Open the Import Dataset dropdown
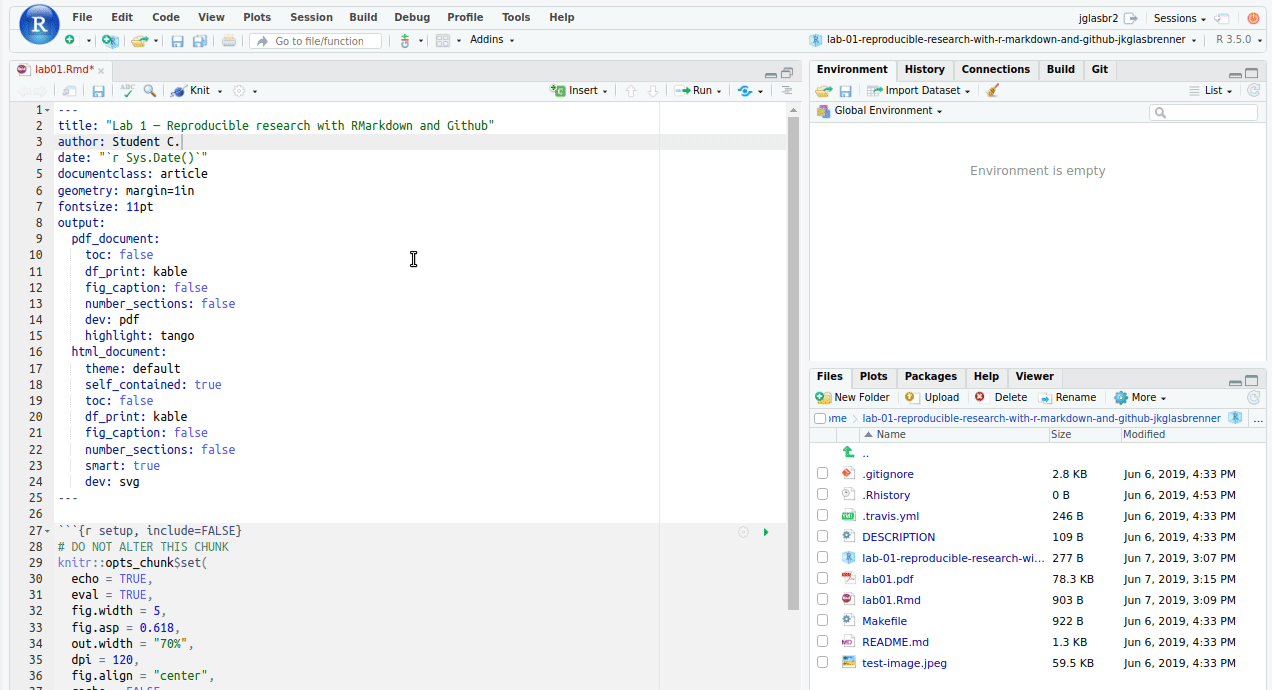The height and width of the screenshot is (690, 1272). [x=919, y=91]
